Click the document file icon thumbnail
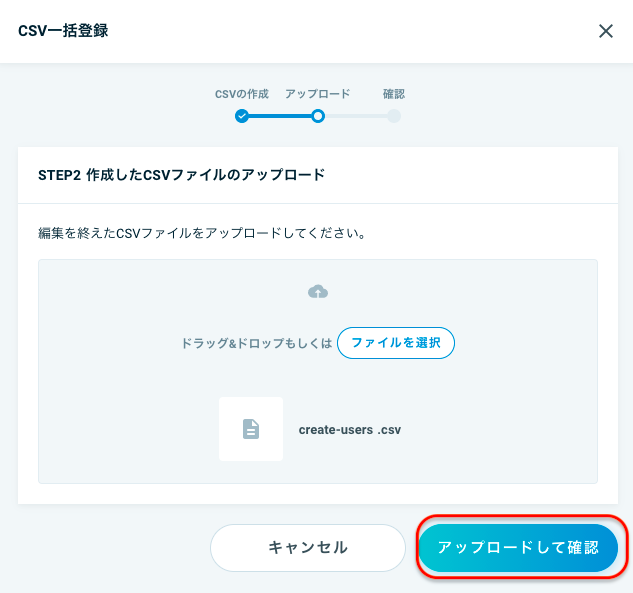633x593 pixels. pos(251,429)
